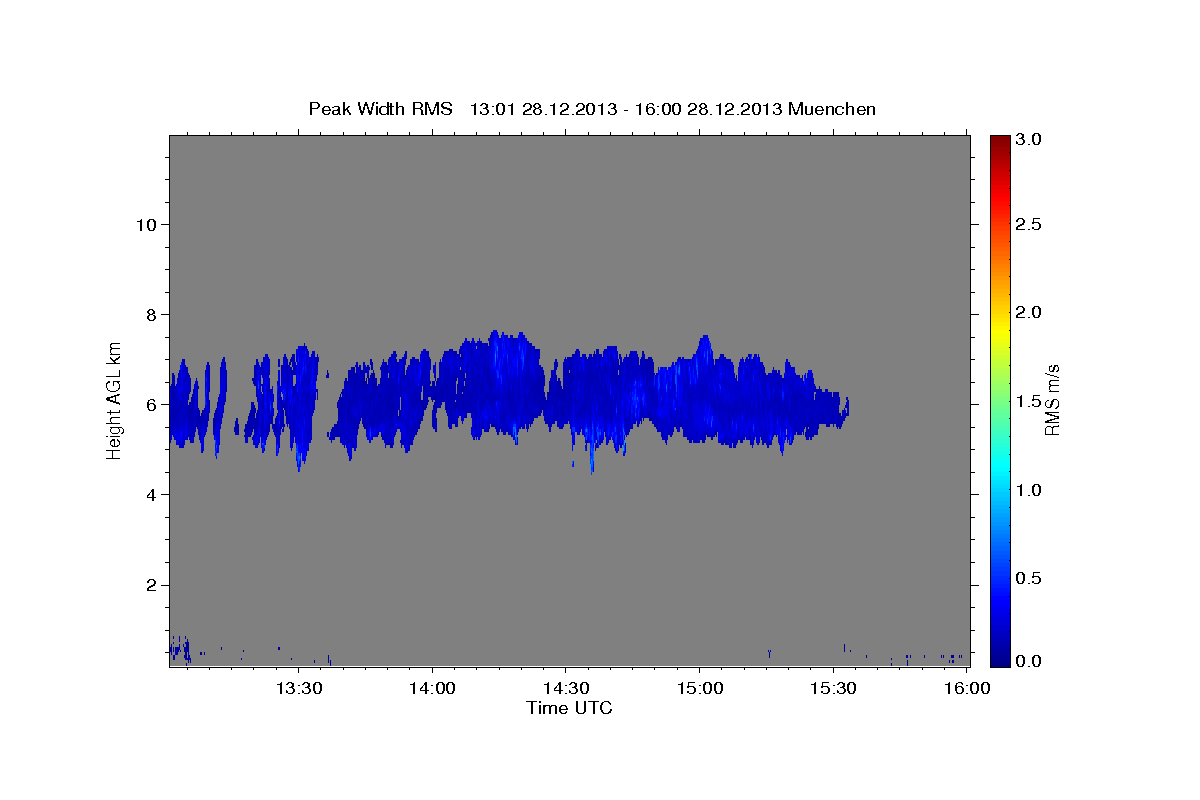
Task: Click the plot title 'Peak Width RMS'
Action: (380, 109)
